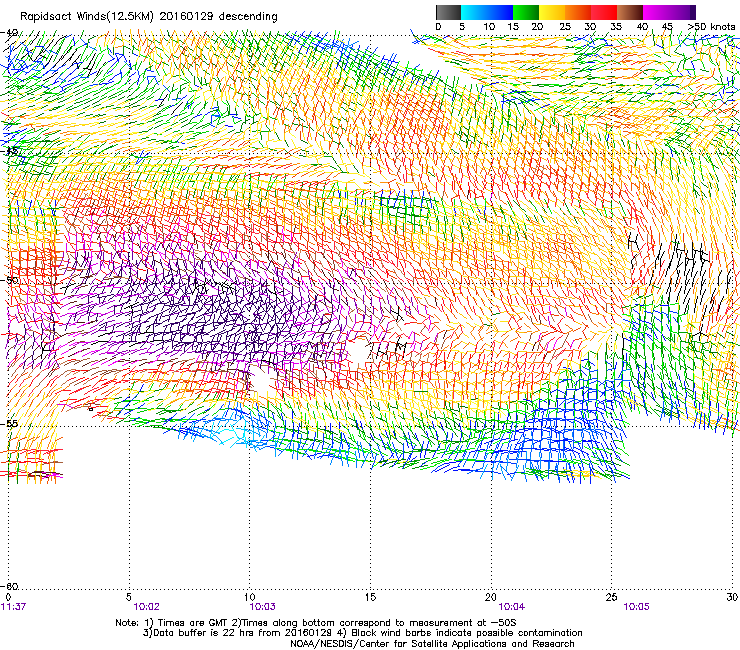Click the '0' label under the color bar

(438, 27)
